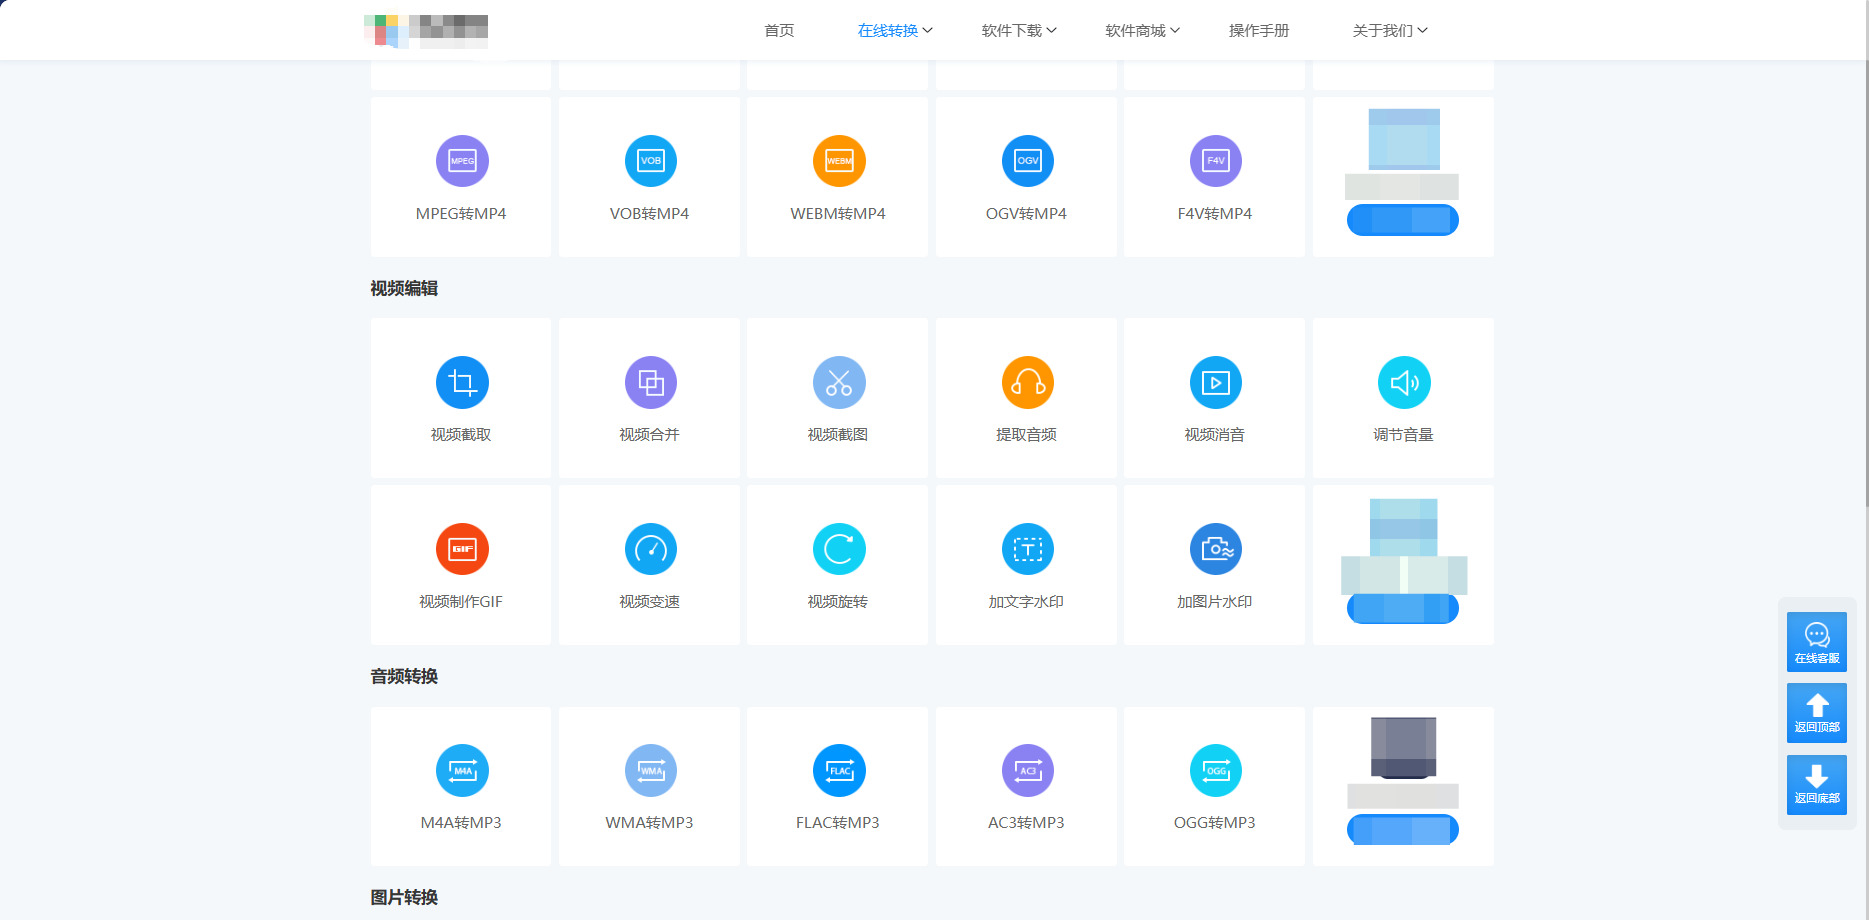Image resolution: width=1869 pixels, height=920 pixels.
Task: Click the 视频消音 play icon
Action: 1216,382
